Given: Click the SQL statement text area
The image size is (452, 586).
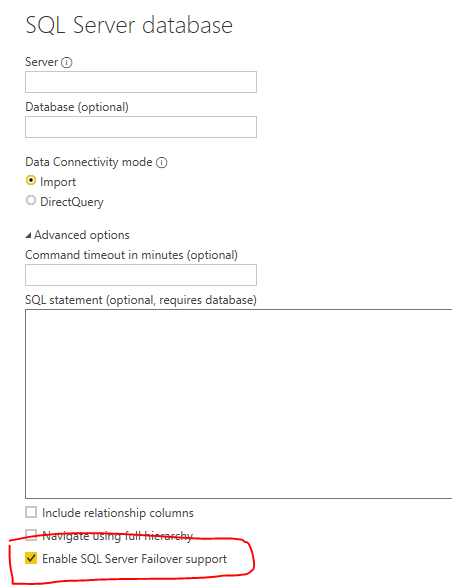Looking at the screenshot, I should click(239, 404).
